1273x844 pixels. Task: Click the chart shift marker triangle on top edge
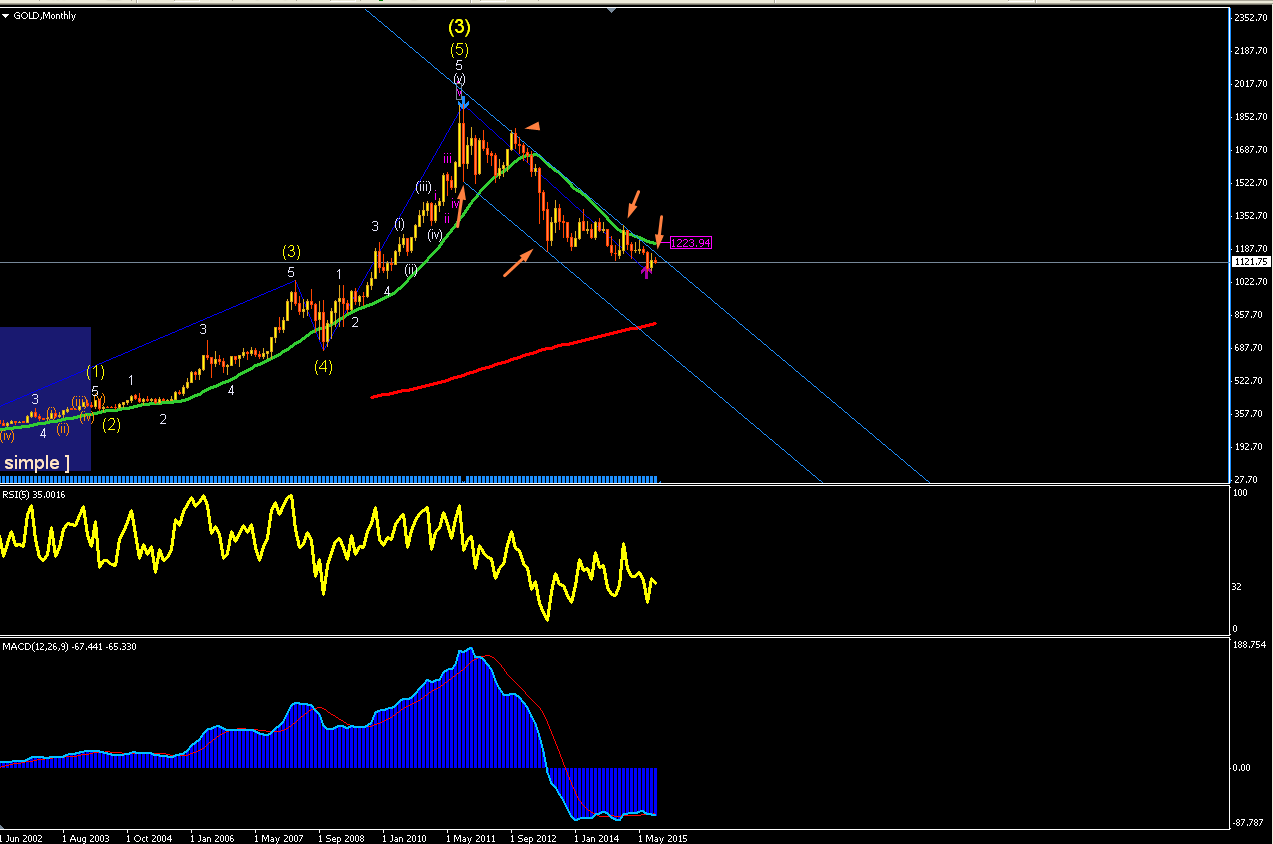[x=612, y=11]
